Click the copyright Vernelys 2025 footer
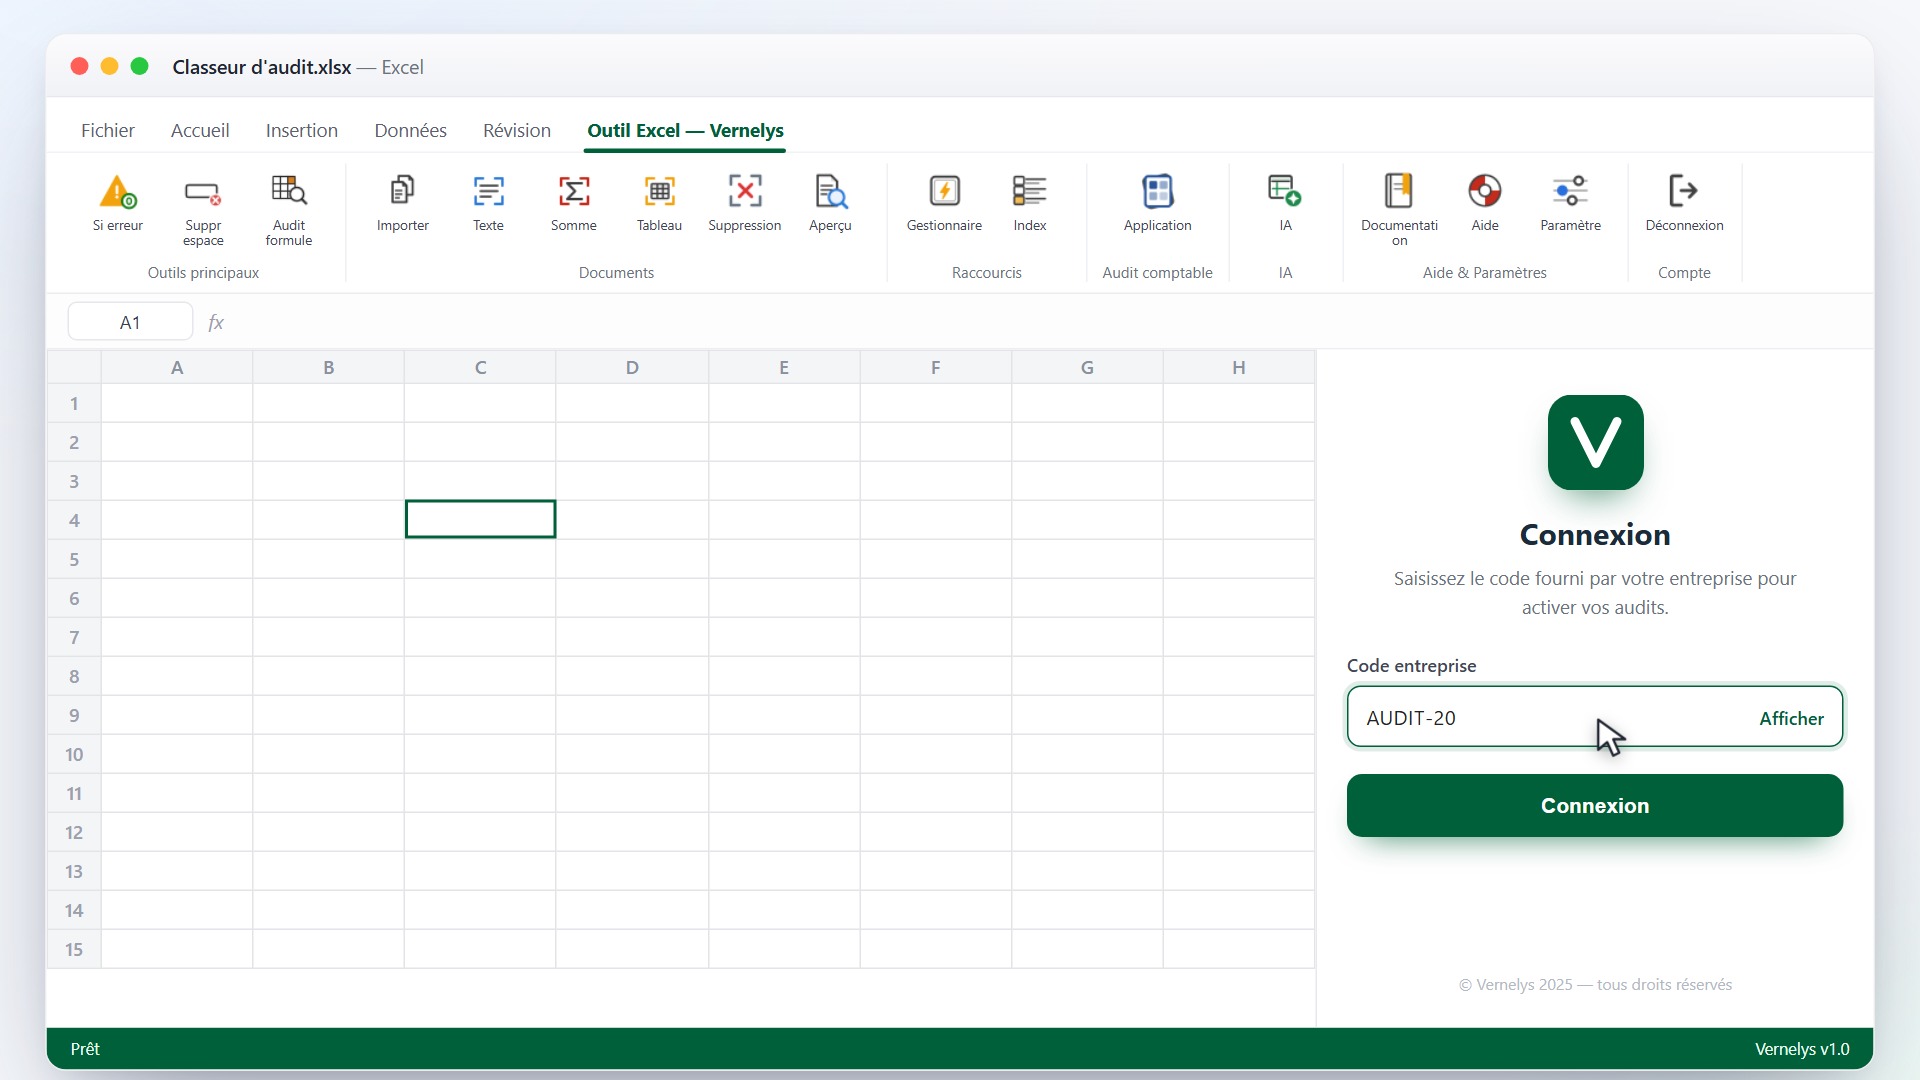 click(x=1595, y=984)
